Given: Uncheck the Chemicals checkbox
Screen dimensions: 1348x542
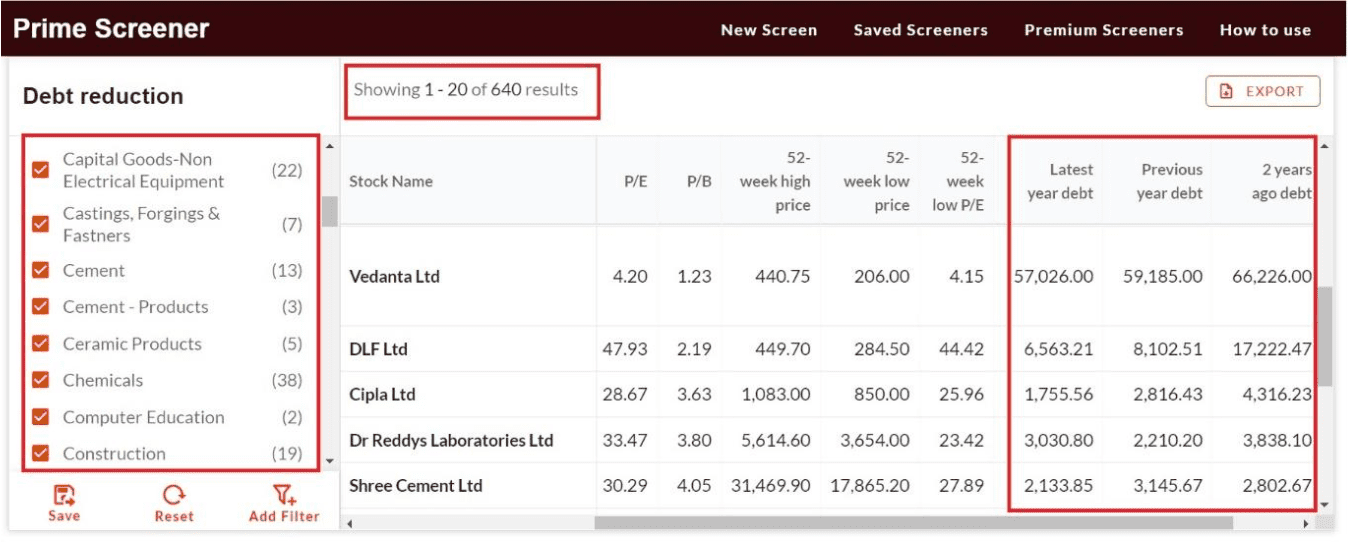Looking at the screenshot, I should (41, 380).
